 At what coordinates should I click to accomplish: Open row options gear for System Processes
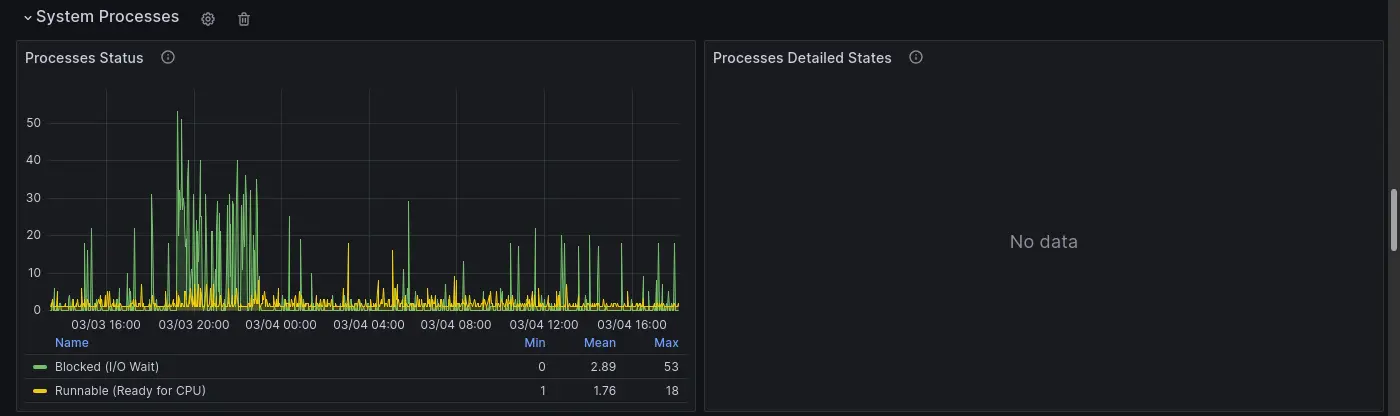(x=208, y=19)
